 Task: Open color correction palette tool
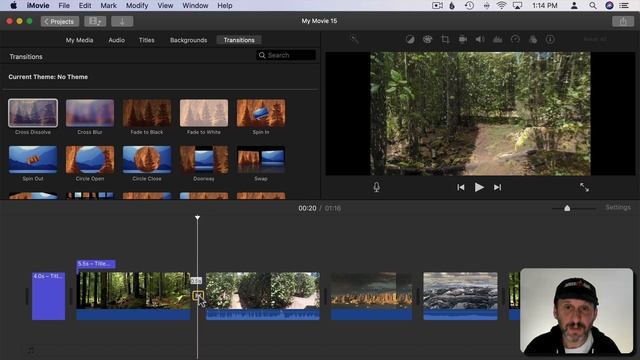coord(427,40)
